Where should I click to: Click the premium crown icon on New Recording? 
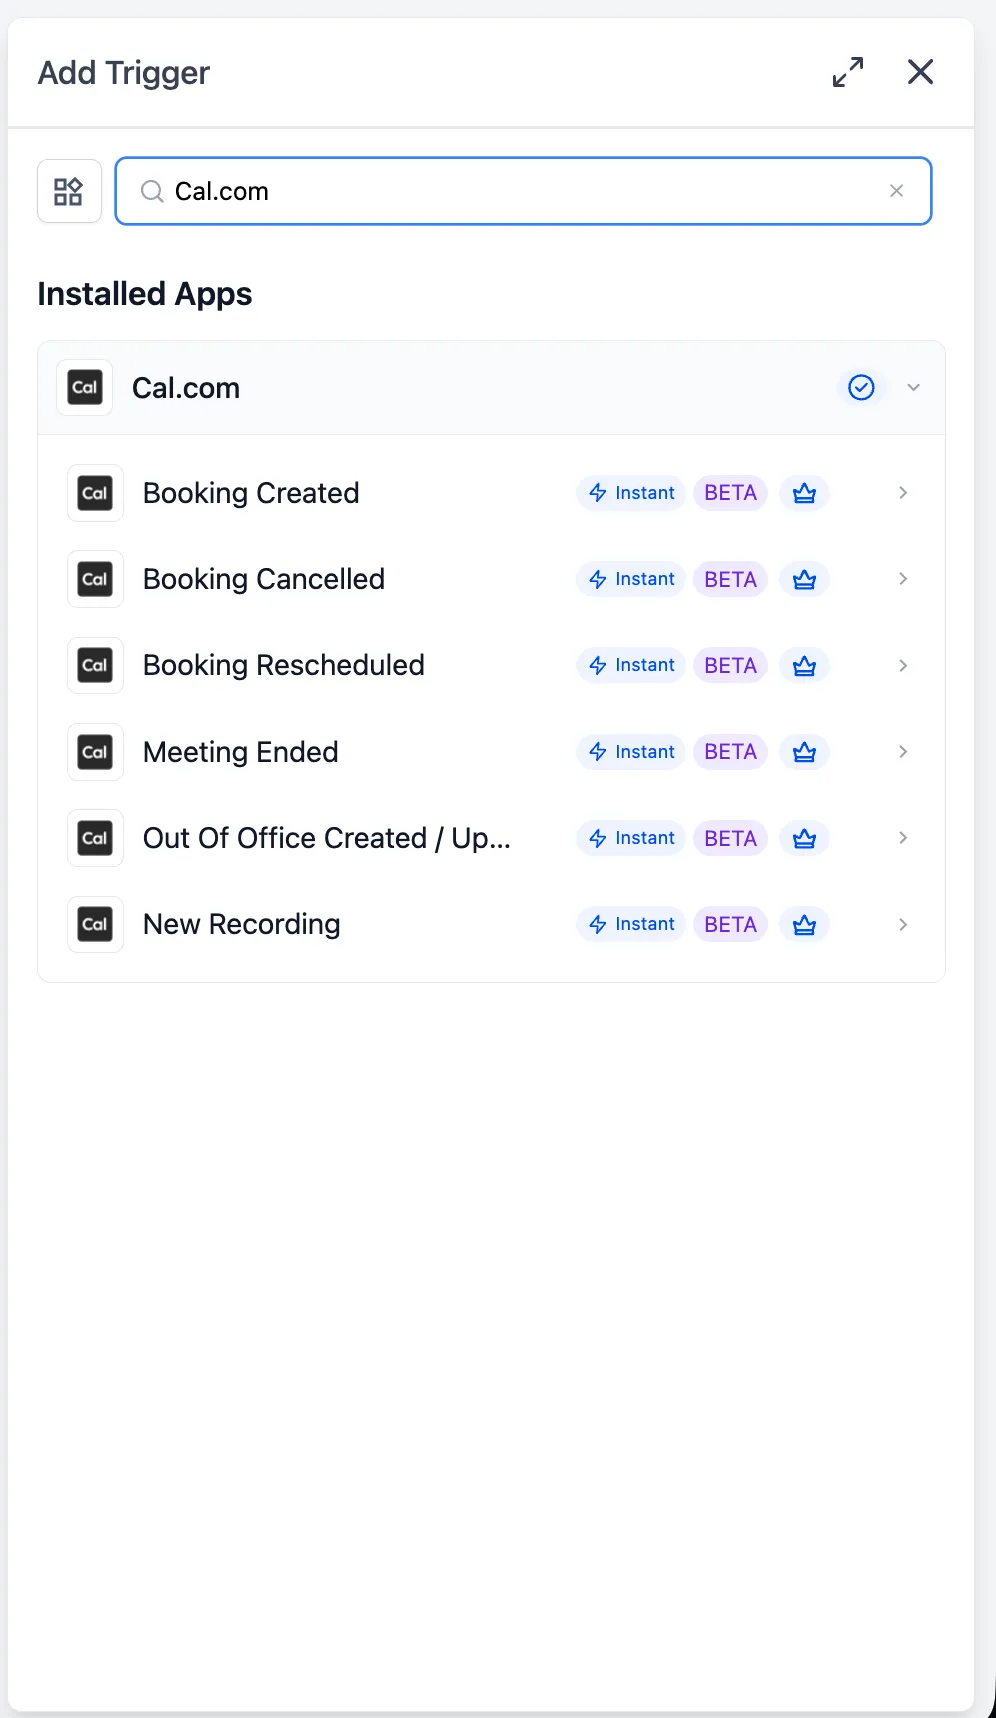[x=804, y=924]
